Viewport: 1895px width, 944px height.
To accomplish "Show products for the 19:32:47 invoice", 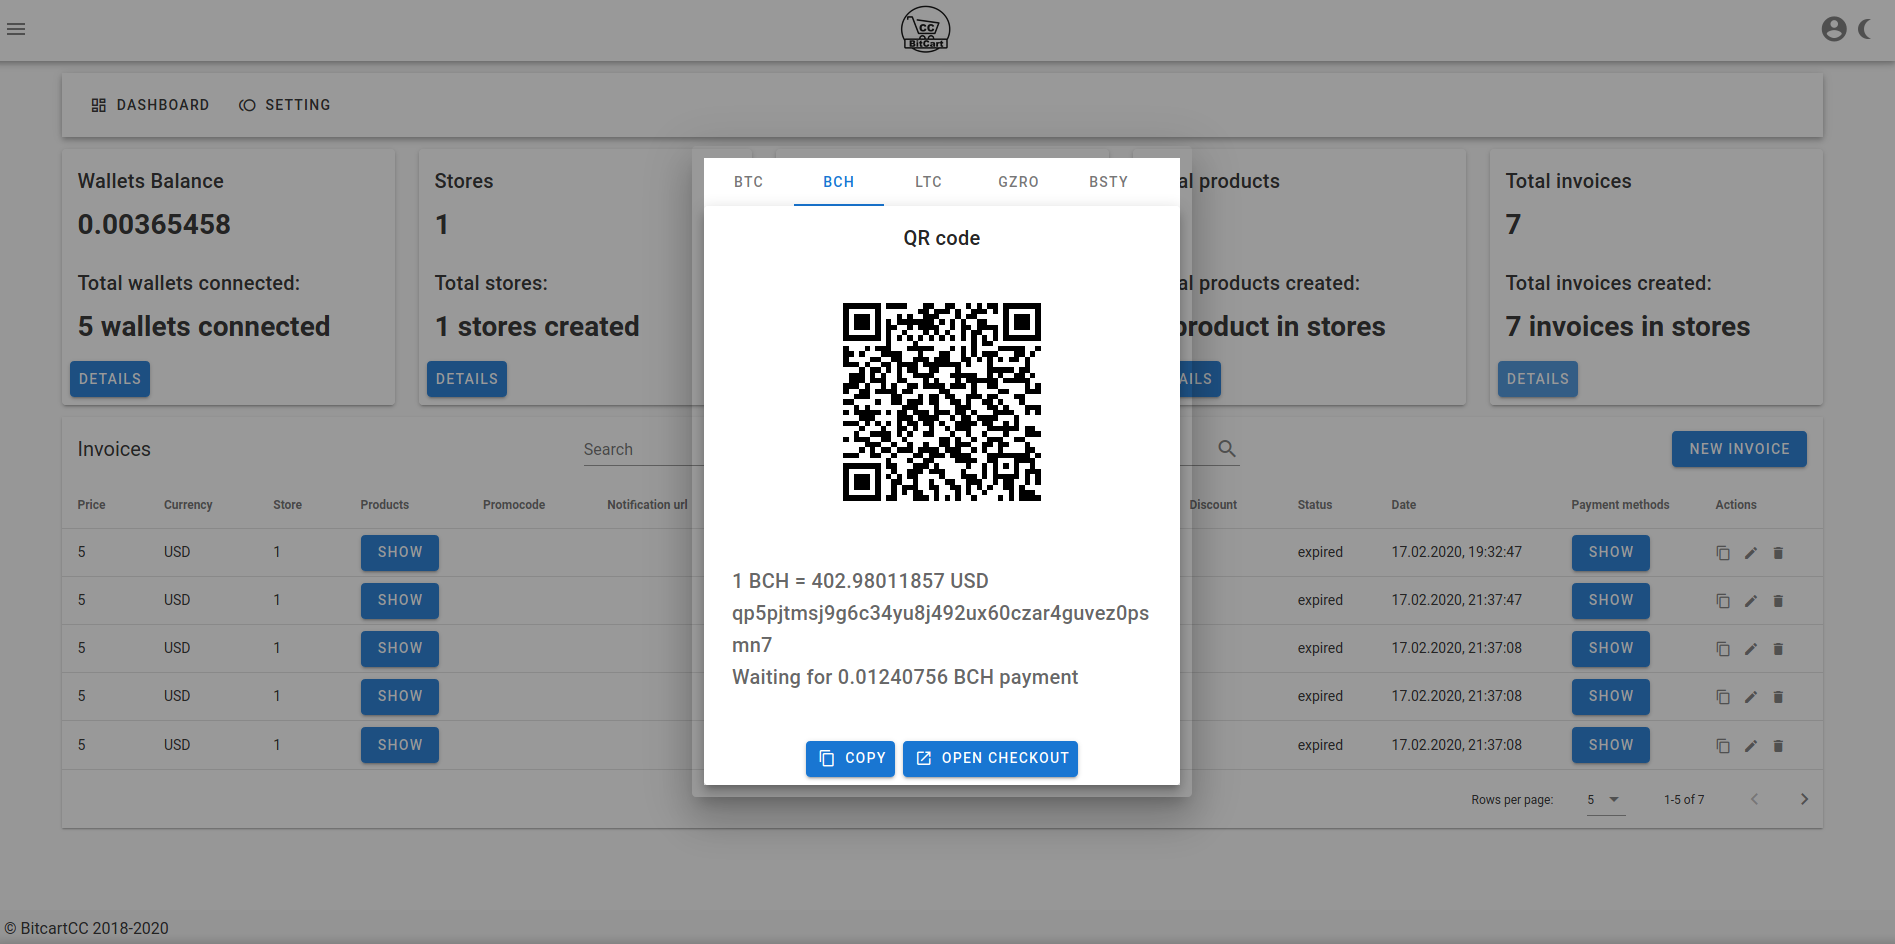I will 400,552.
